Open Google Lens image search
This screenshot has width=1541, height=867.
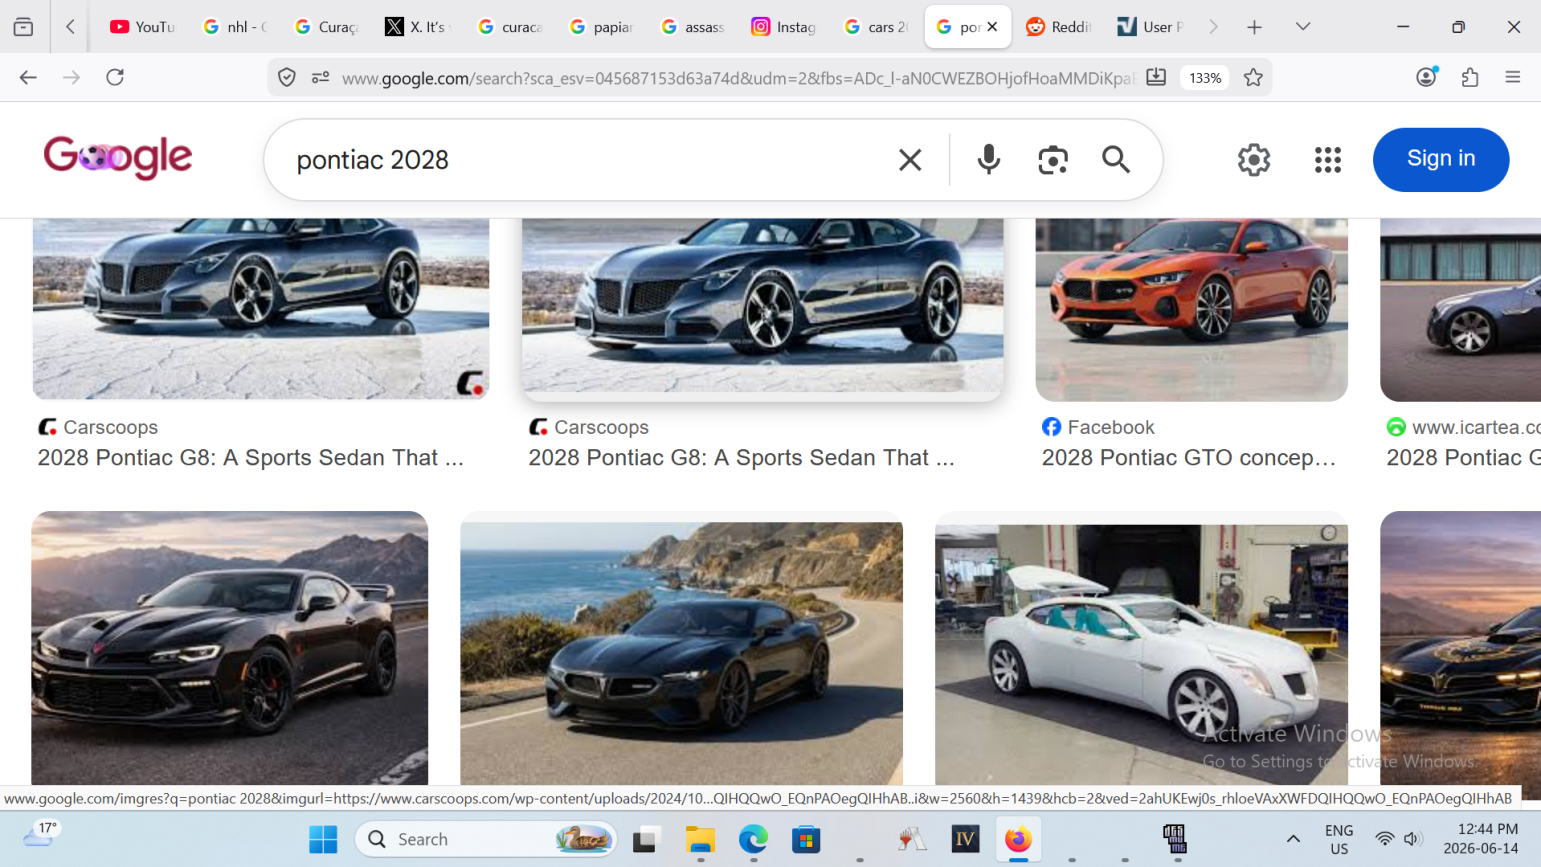(1053, 160)
